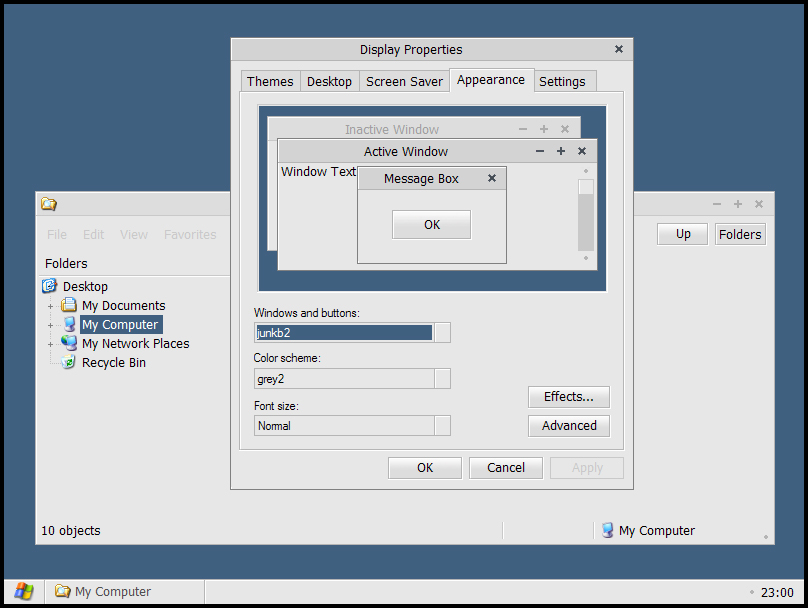808x608 pixels.
Task: Select Recycle Bin in the tree
Action: click(114, 363)
